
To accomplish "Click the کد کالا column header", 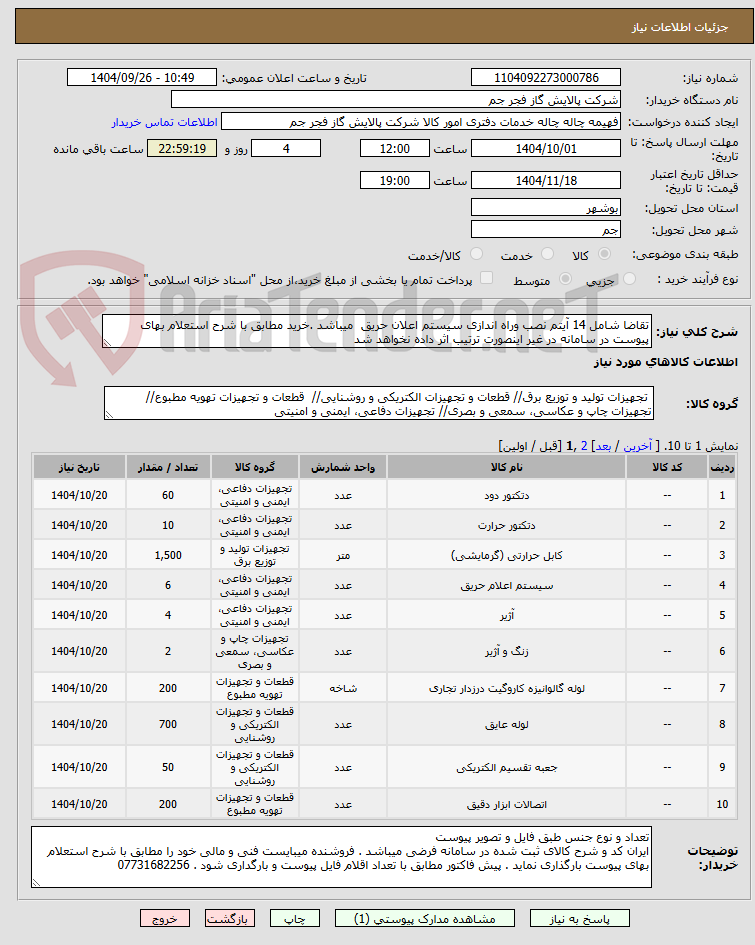I will pos(667,467).
